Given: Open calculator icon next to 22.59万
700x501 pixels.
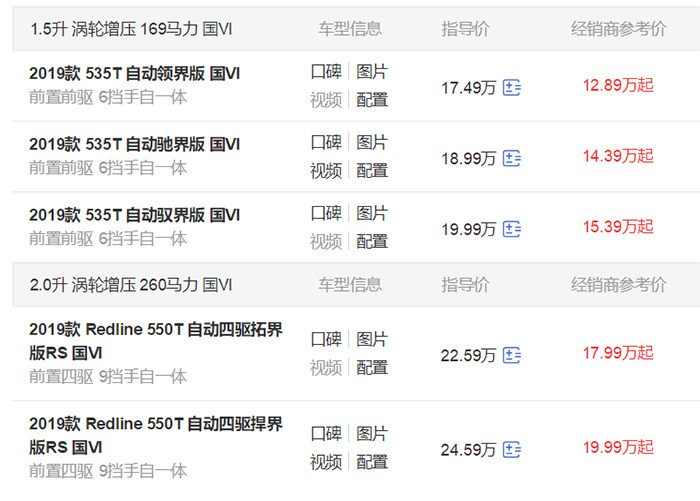Looking at the screenshot, I should [512, 355].
